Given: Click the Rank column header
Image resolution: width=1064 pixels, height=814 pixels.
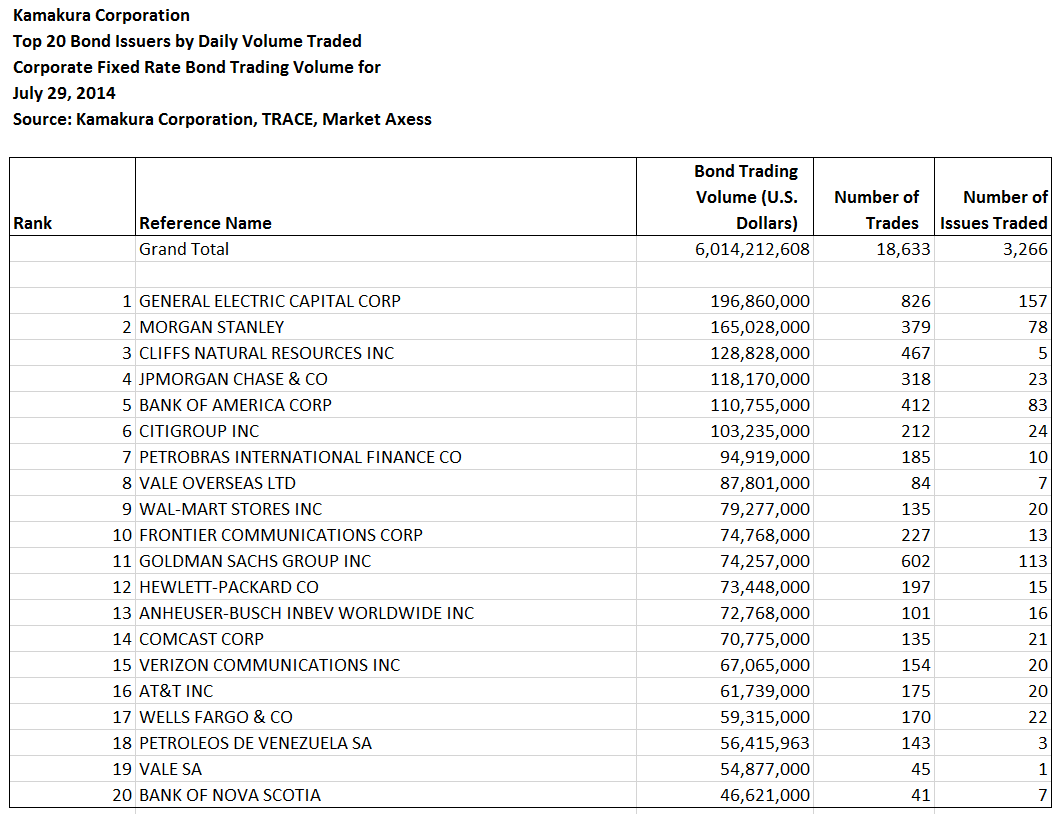Looking at the screenshot, I should click(33, 222).
